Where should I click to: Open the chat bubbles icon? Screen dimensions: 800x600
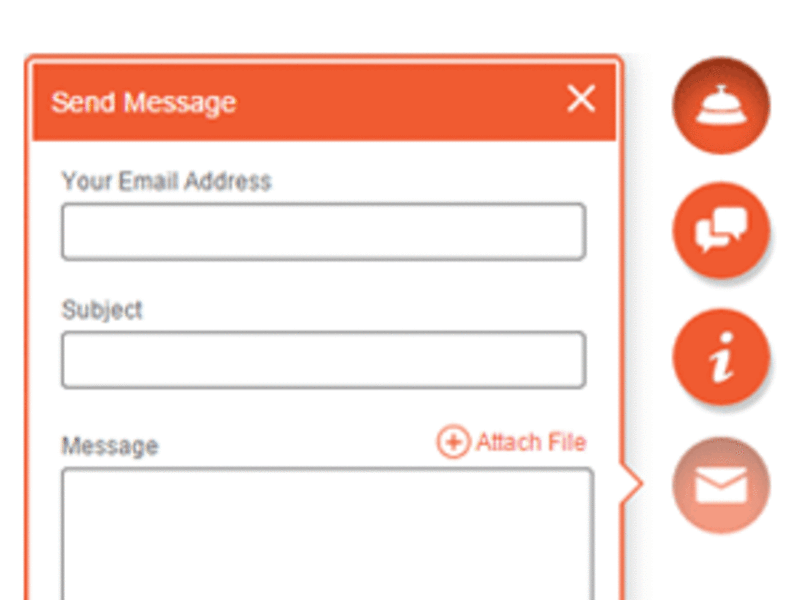coord(721,231)
